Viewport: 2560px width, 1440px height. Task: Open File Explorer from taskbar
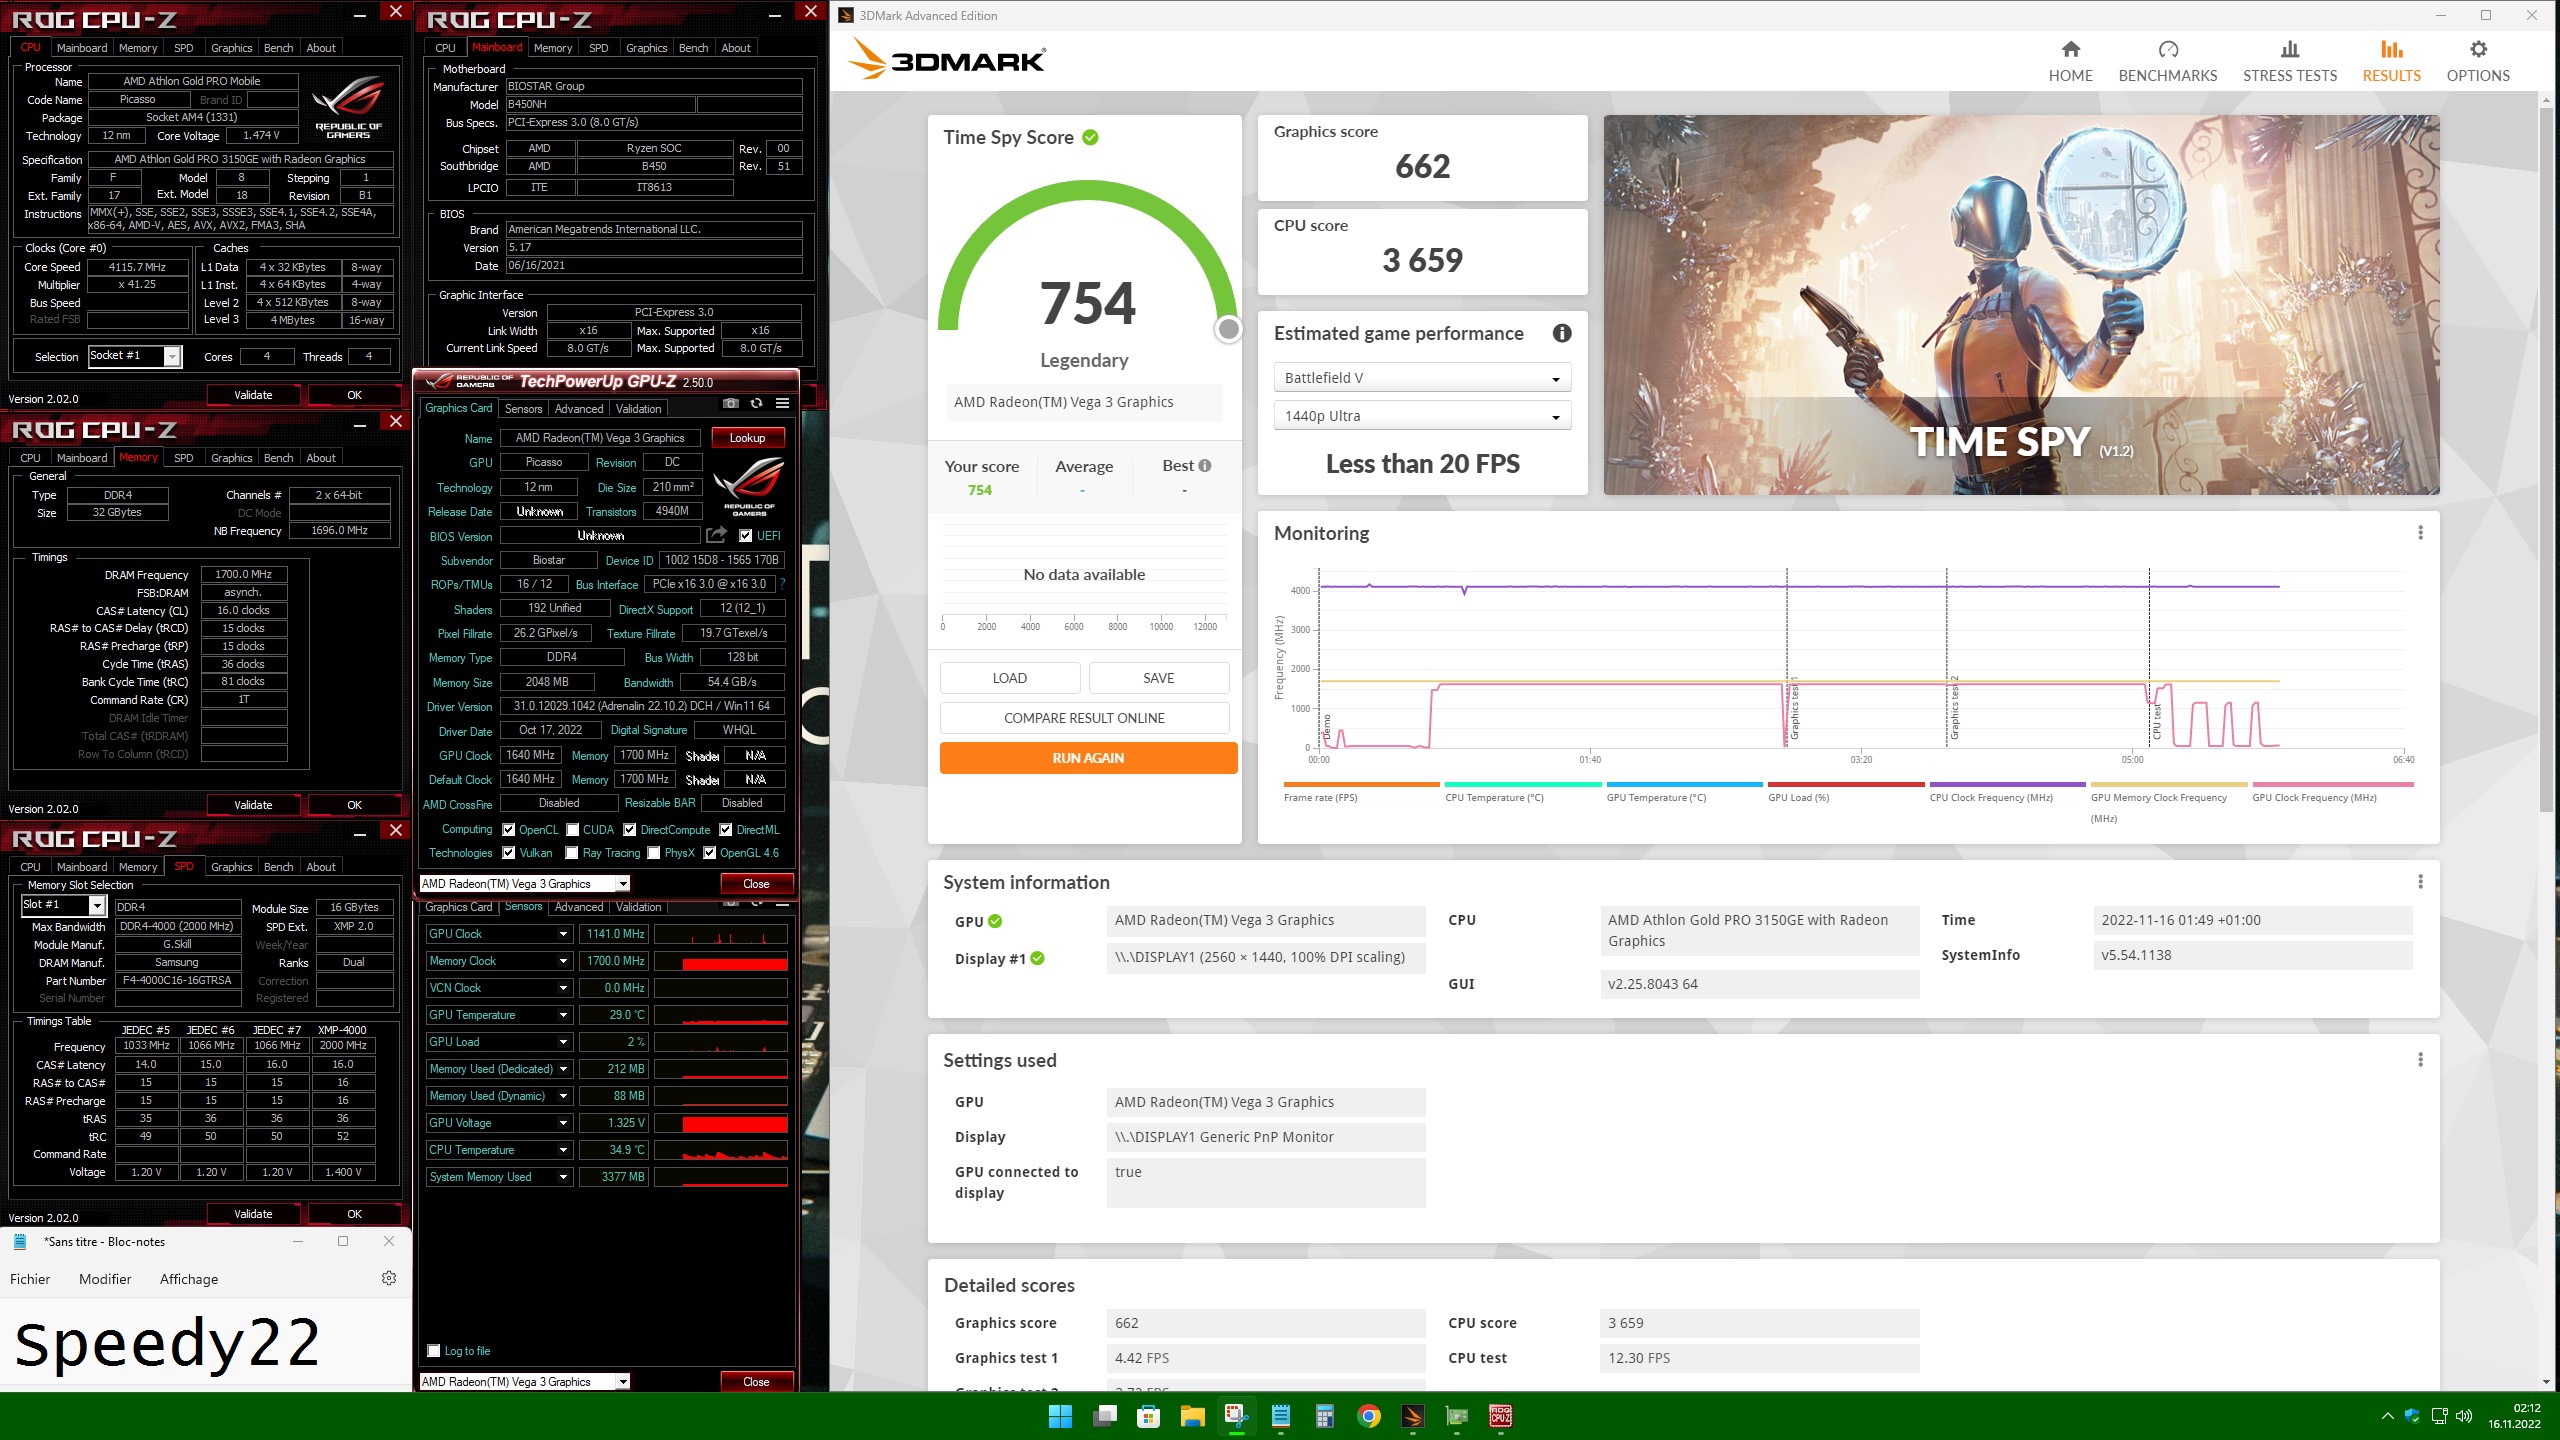tap(1192, 1416)
